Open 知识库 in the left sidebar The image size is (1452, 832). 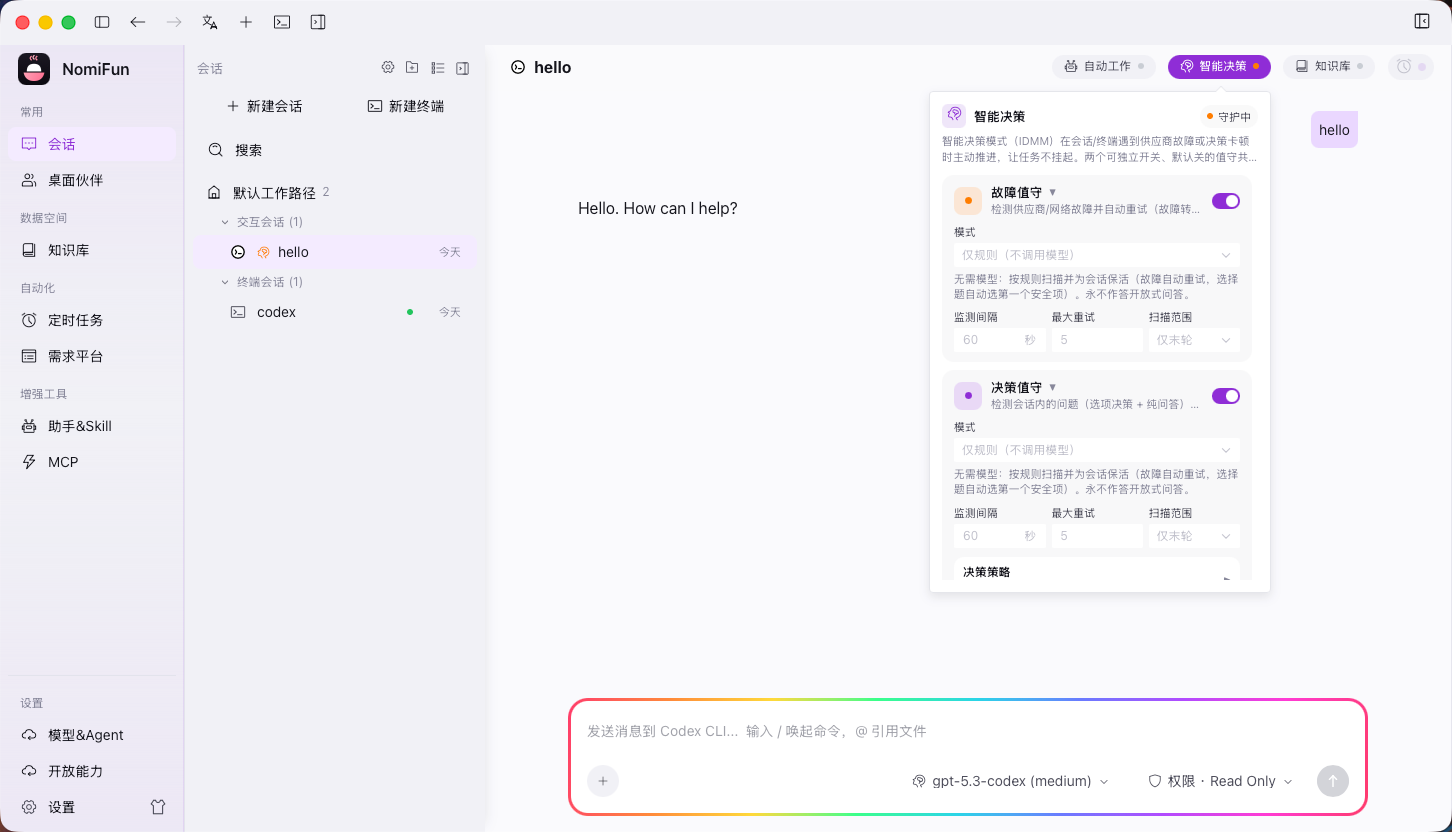tap(92, 250)
